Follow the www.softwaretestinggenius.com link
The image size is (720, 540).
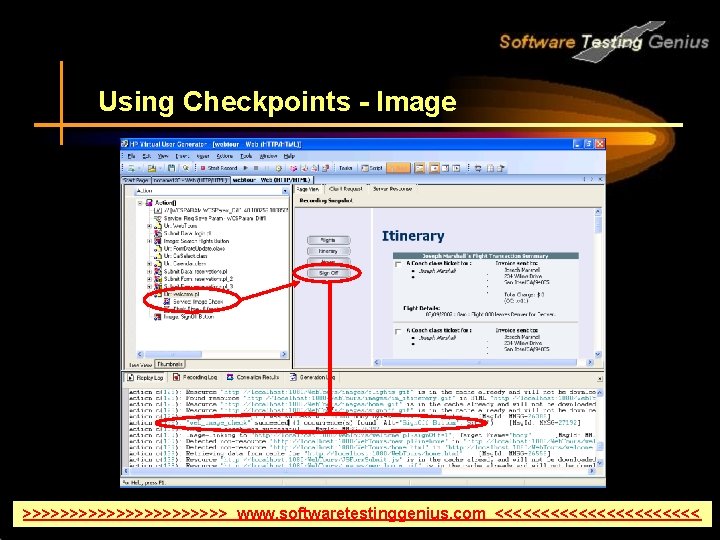[x=361, y=513]
